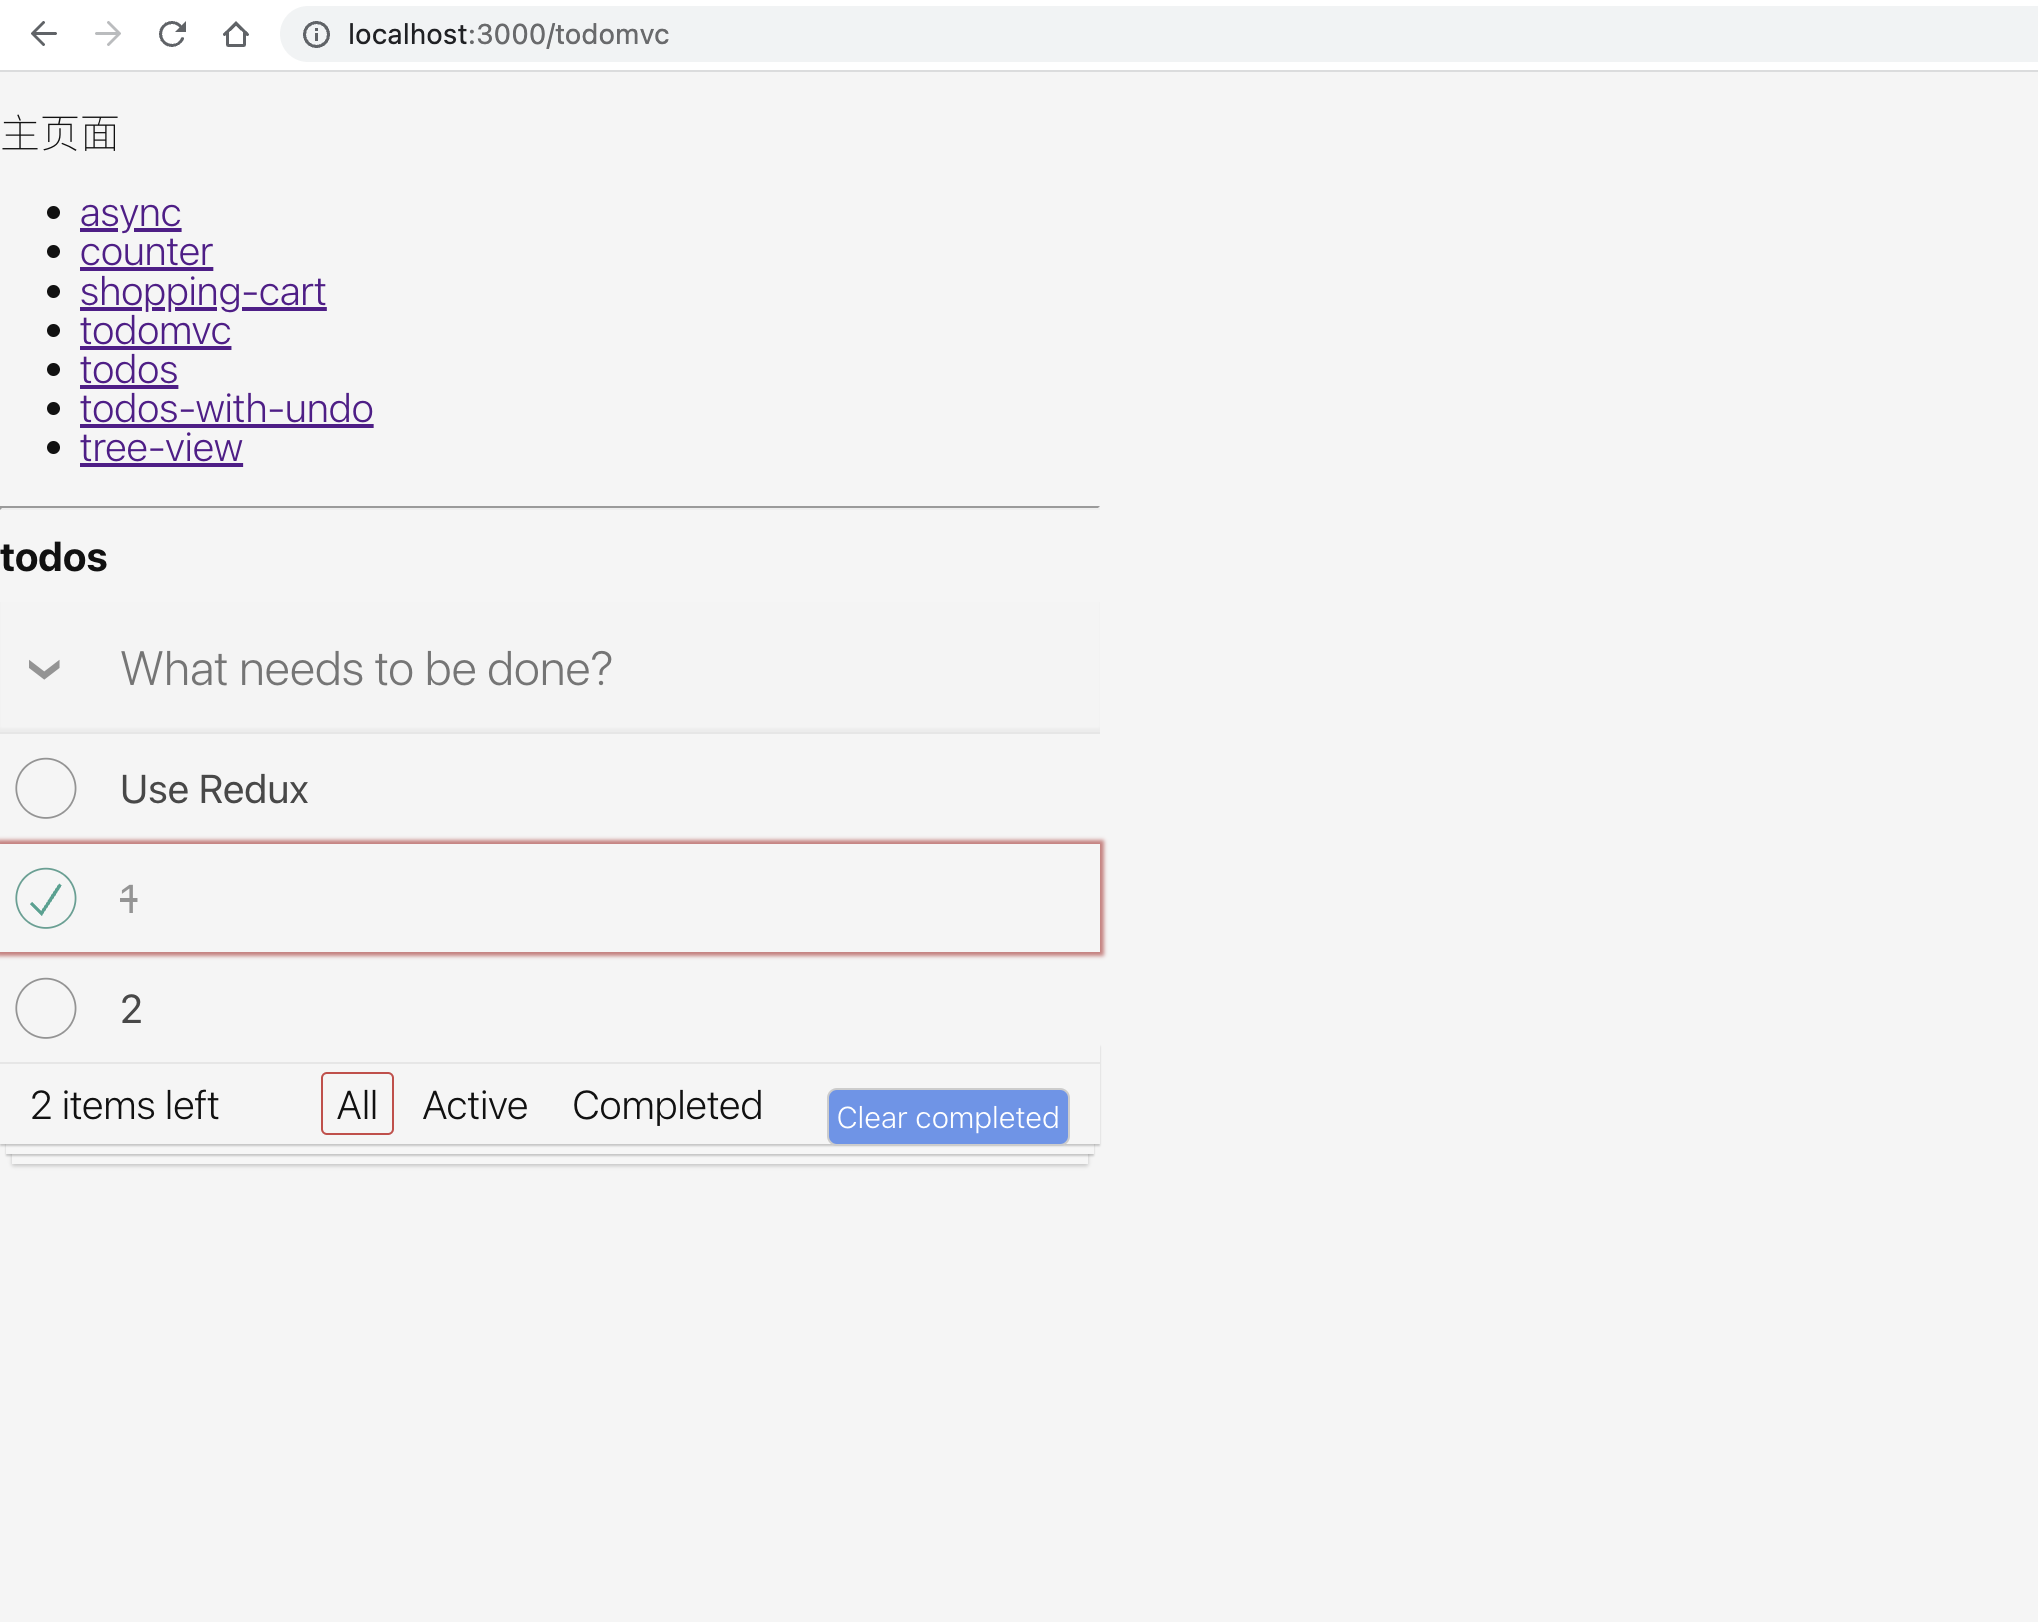Viewport: 2038px width, 1622px height.
Task: Focus the 'What needs to be done?' field
Action: (600, 669)
